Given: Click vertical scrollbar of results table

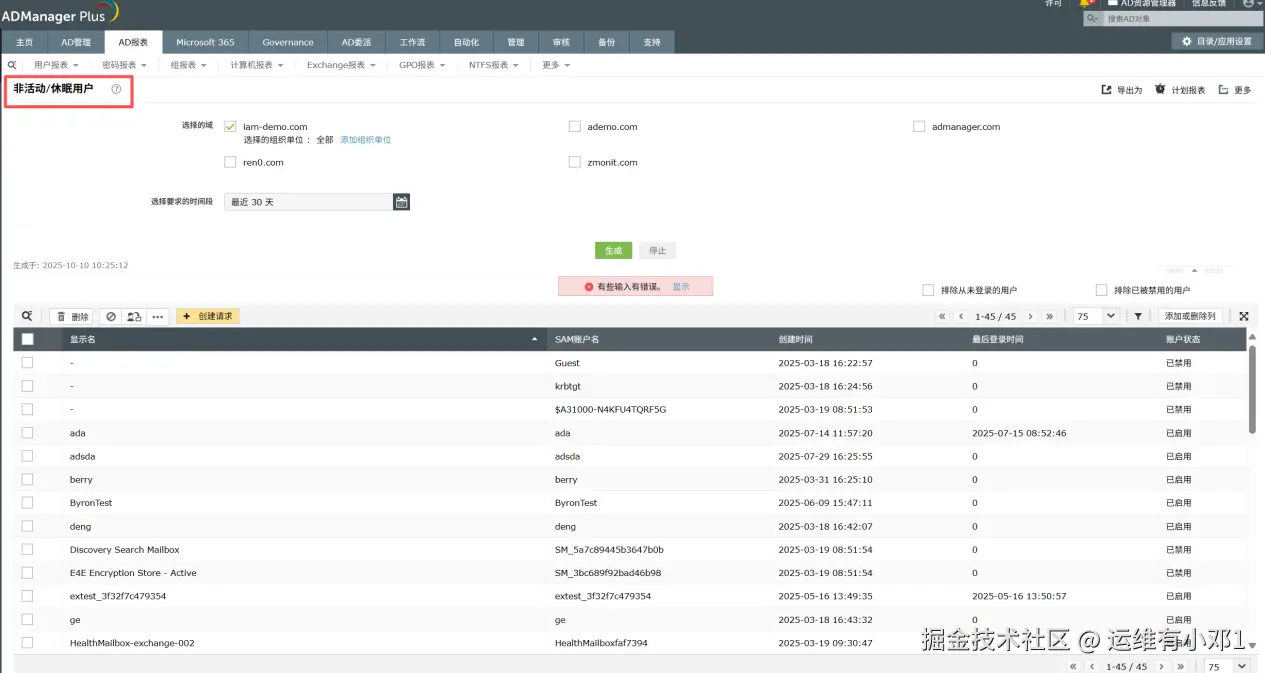Looking at the screenshot, I should click(1252, 388).
